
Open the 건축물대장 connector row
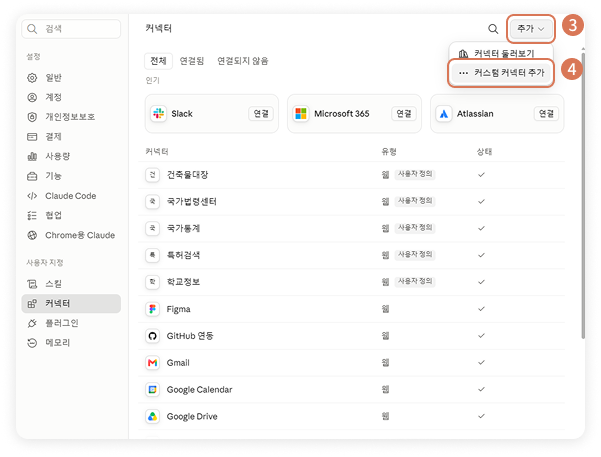click(351, 175)
